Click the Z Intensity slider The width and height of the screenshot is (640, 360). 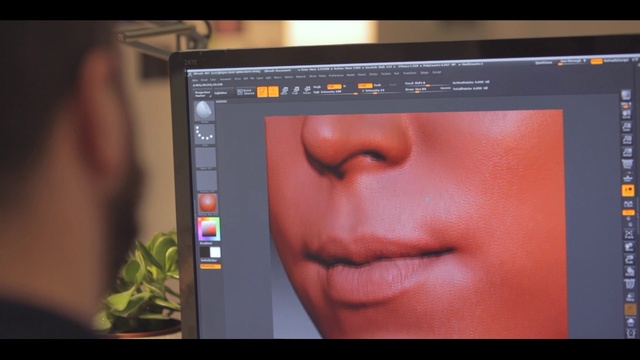[x=381, y=91]
